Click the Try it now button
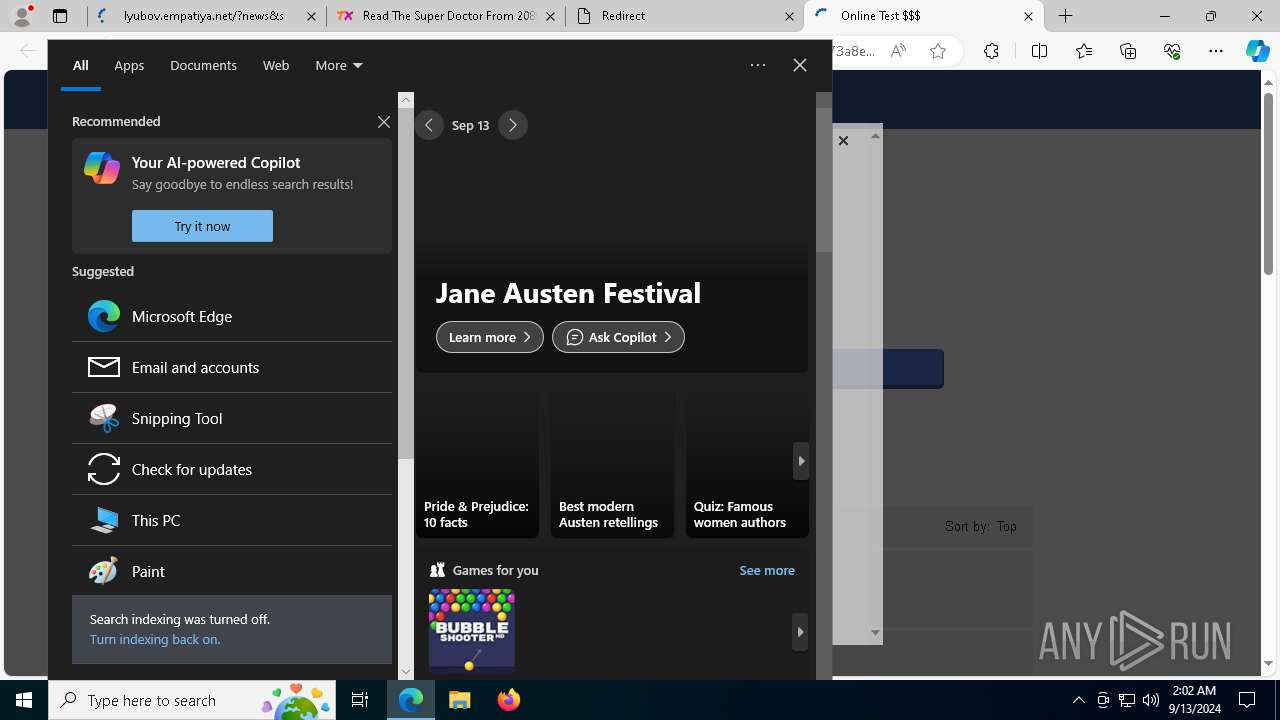The height and width of the screenshot is (720, 1280). coord(202,226)
